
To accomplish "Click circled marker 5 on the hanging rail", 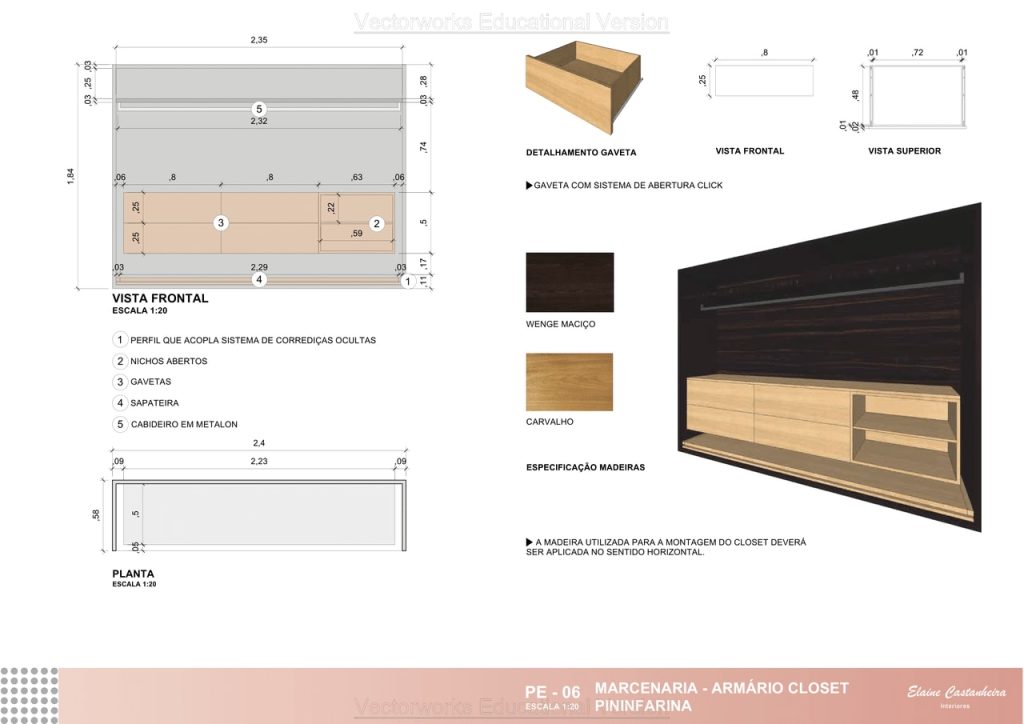I will 259,109.
